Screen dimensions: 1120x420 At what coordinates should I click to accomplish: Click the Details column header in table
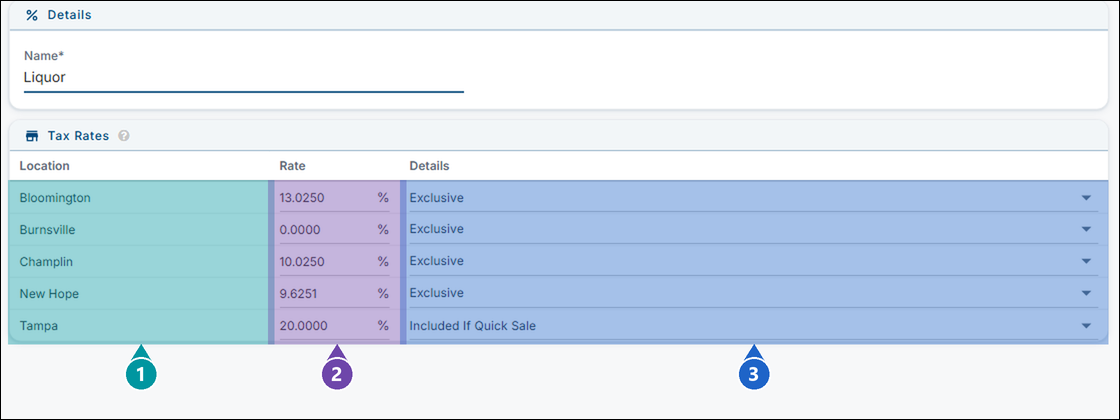429,166
